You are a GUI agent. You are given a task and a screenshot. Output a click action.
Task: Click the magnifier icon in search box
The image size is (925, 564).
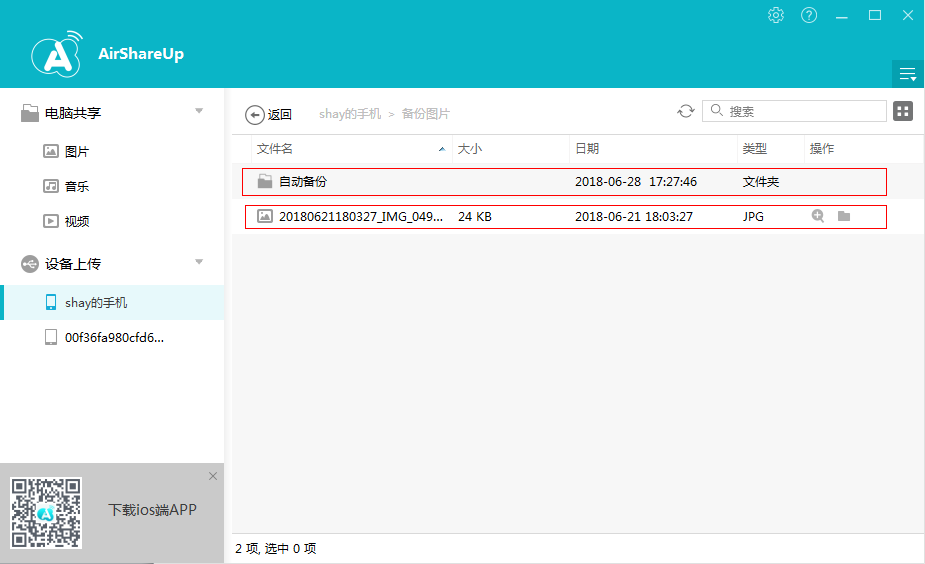click(x=716, y=110)
